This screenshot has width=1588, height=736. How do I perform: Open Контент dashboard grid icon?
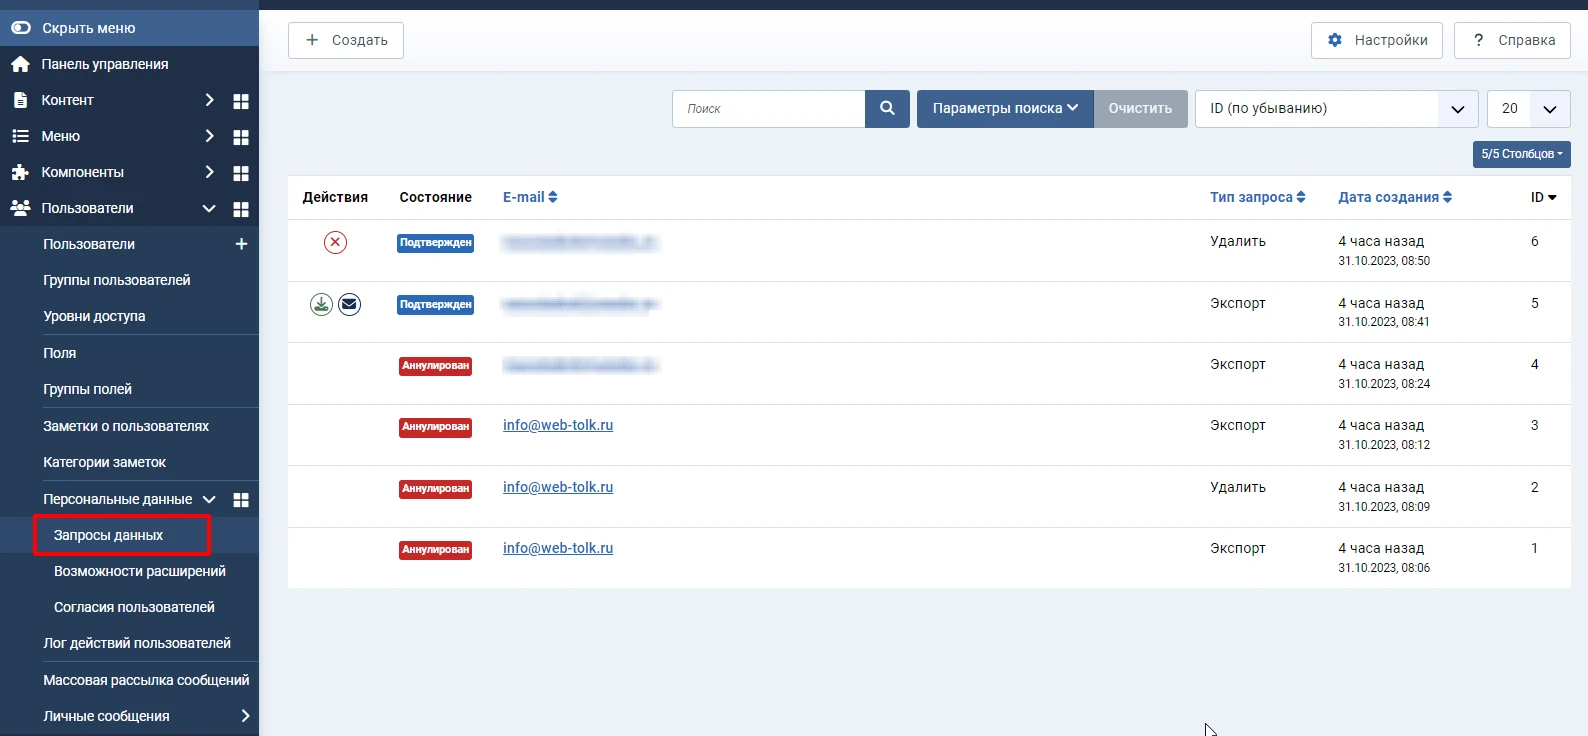click(241, 101)
